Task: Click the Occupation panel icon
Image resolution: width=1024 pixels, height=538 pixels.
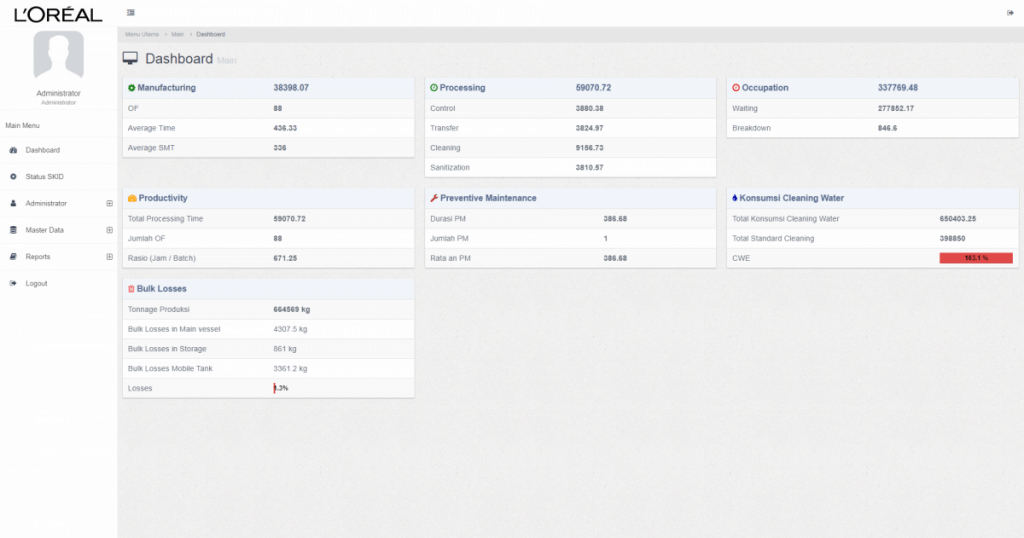Action: (736, 88)
